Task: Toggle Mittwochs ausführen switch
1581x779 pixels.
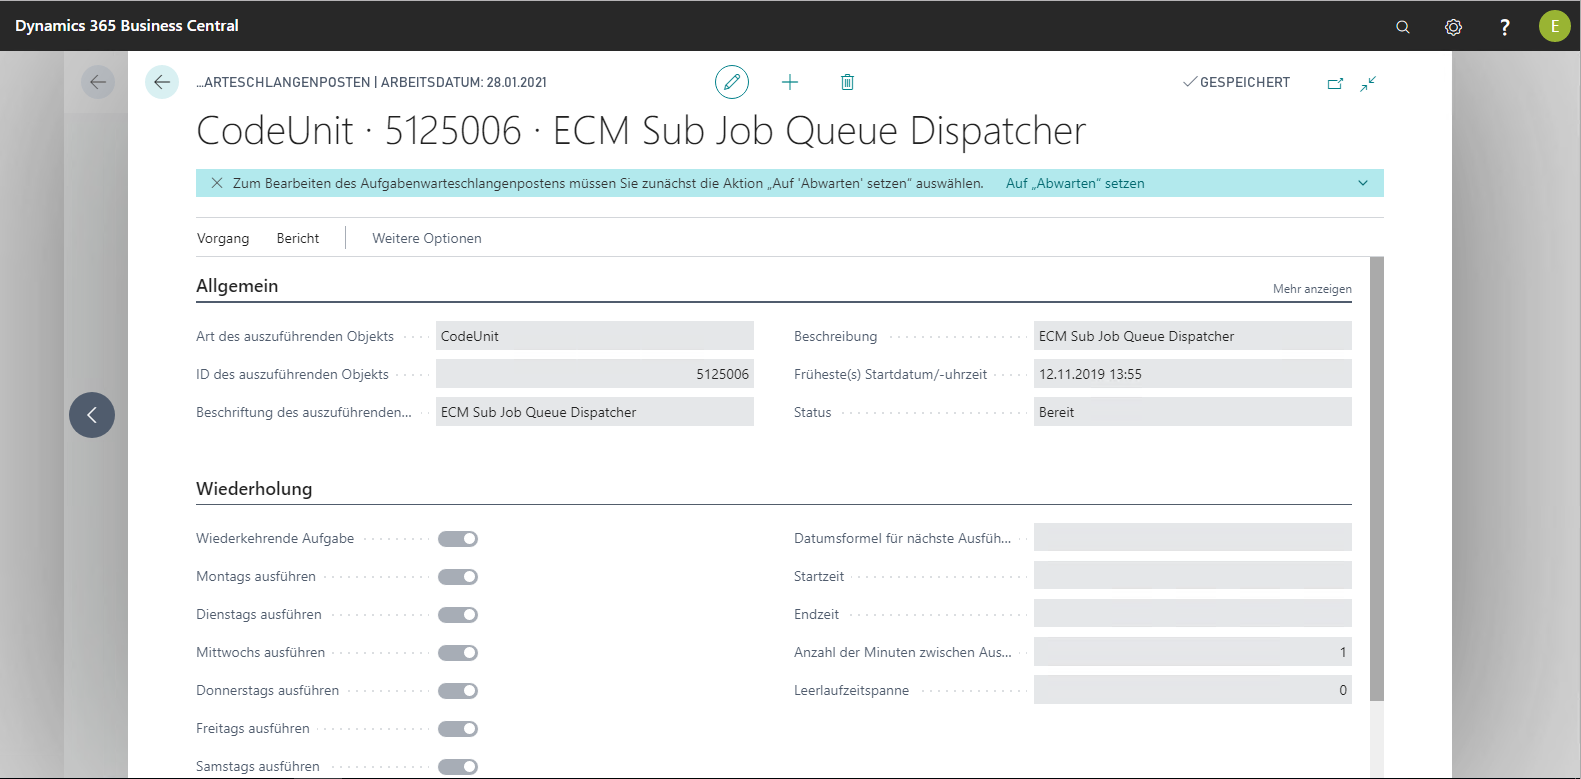Action: coord(458,653)
